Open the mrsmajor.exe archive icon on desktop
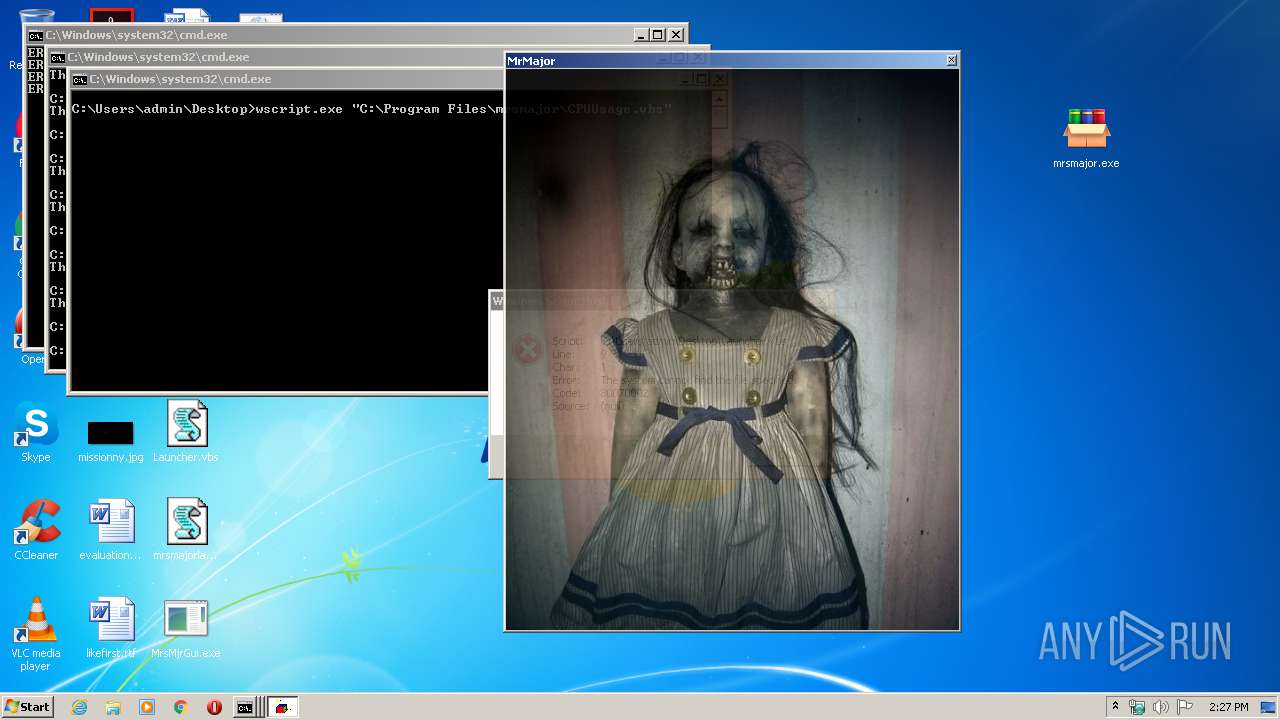Image resolution: width=1280 pixels, height=720 pixels. 1086,138
